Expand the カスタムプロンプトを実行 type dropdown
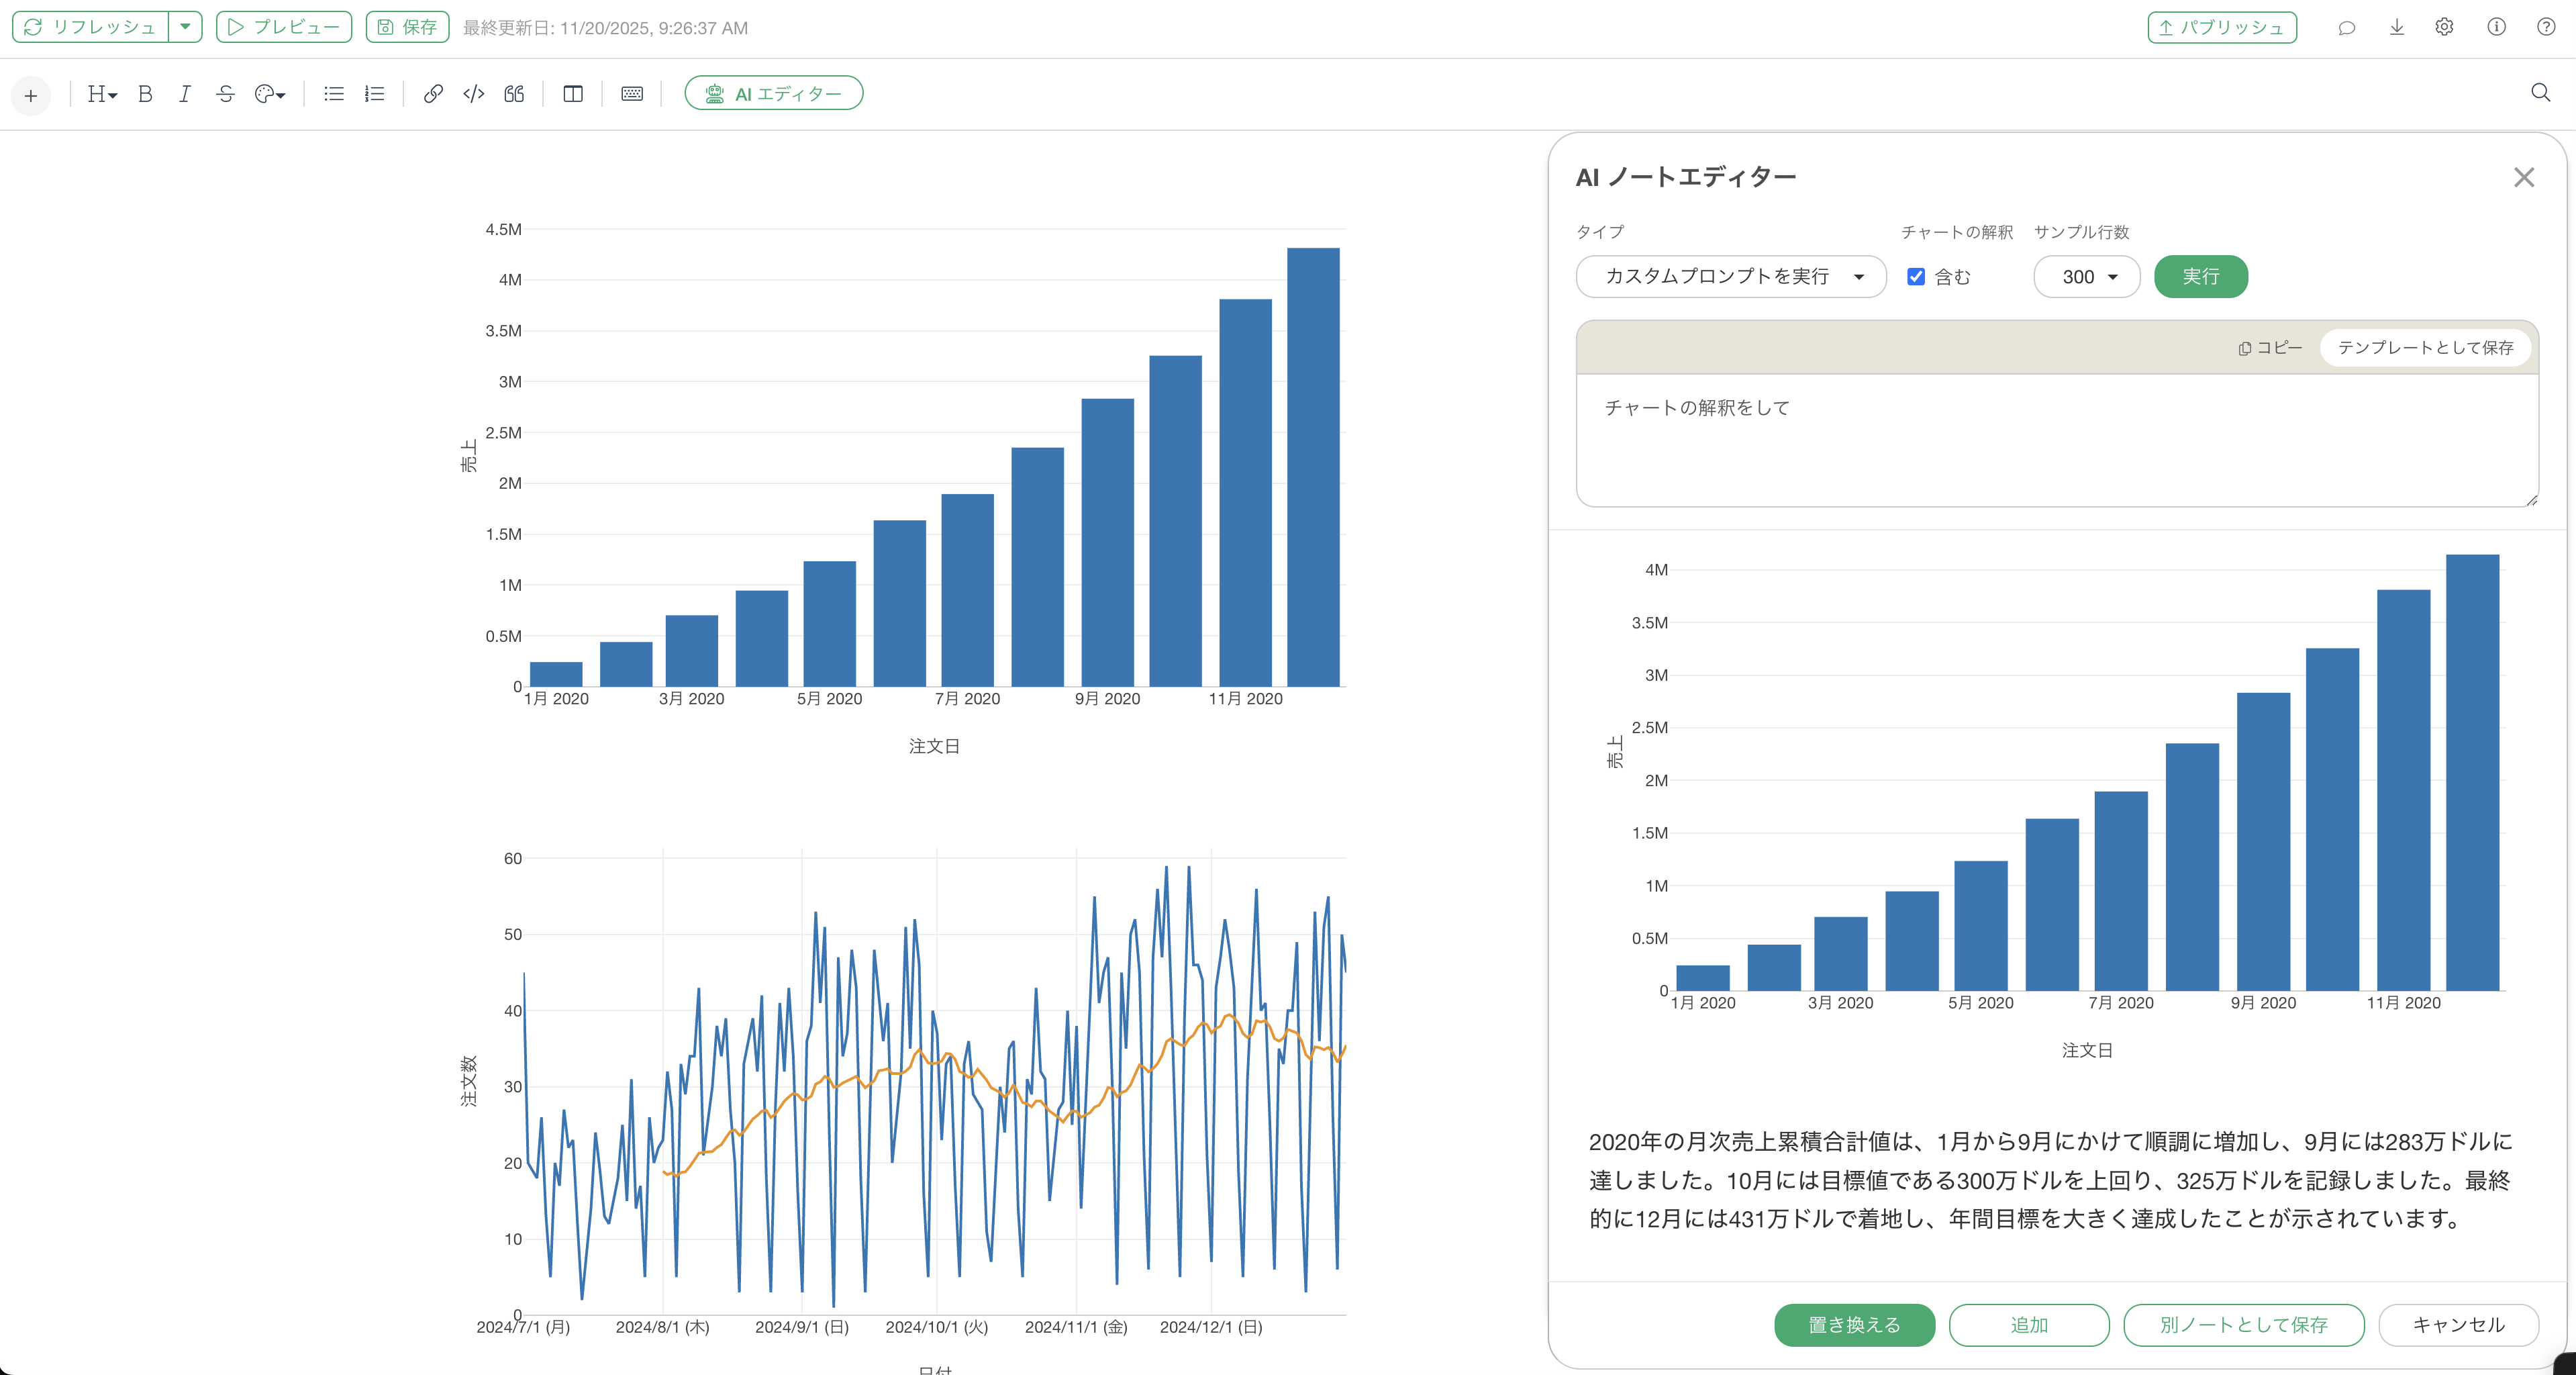Screen dimensions: 2576x1375 click(1731, 277)
